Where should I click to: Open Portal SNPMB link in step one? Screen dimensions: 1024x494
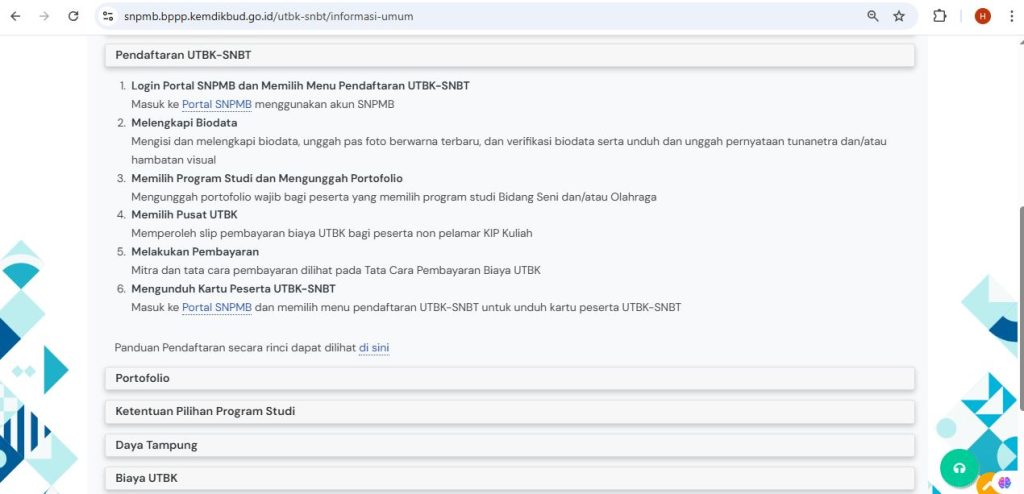[216, 104]
